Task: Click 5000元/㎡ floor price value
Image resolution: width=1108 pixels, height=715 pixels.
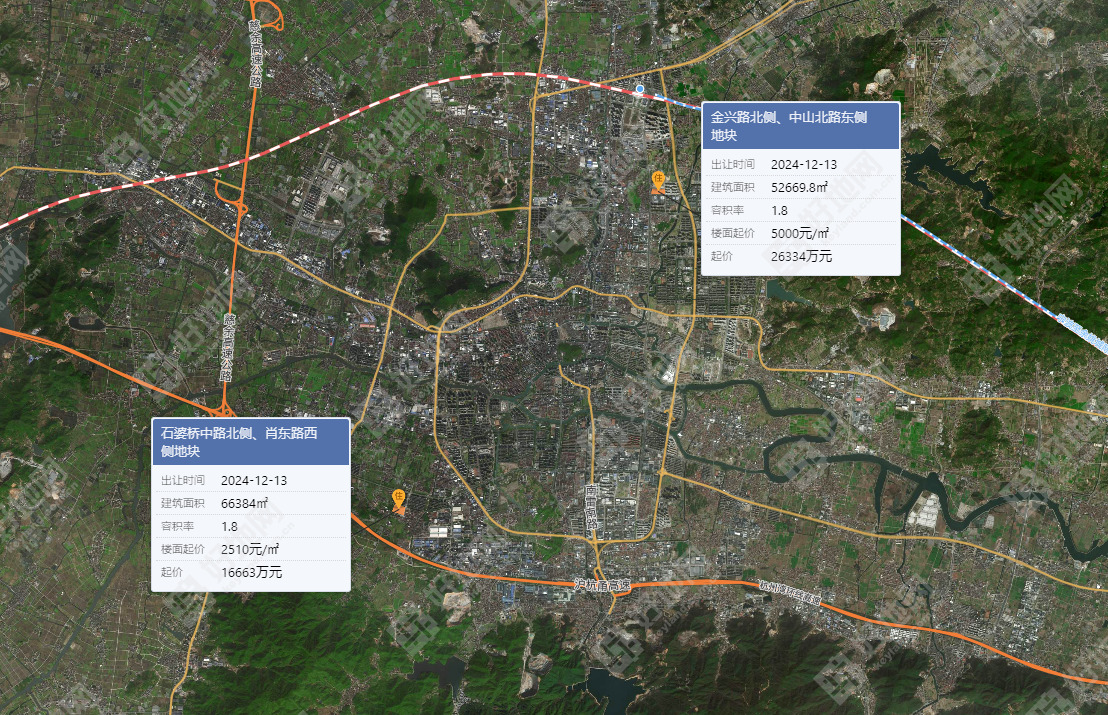Action: tap(799, 233)
